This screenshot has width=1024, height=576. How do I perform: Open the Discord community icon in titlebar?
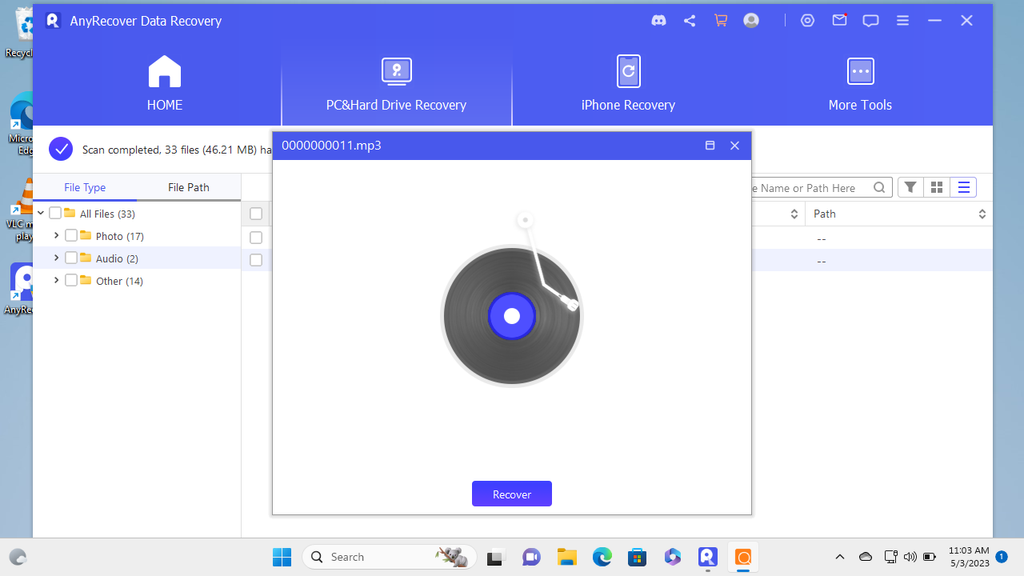658,20
